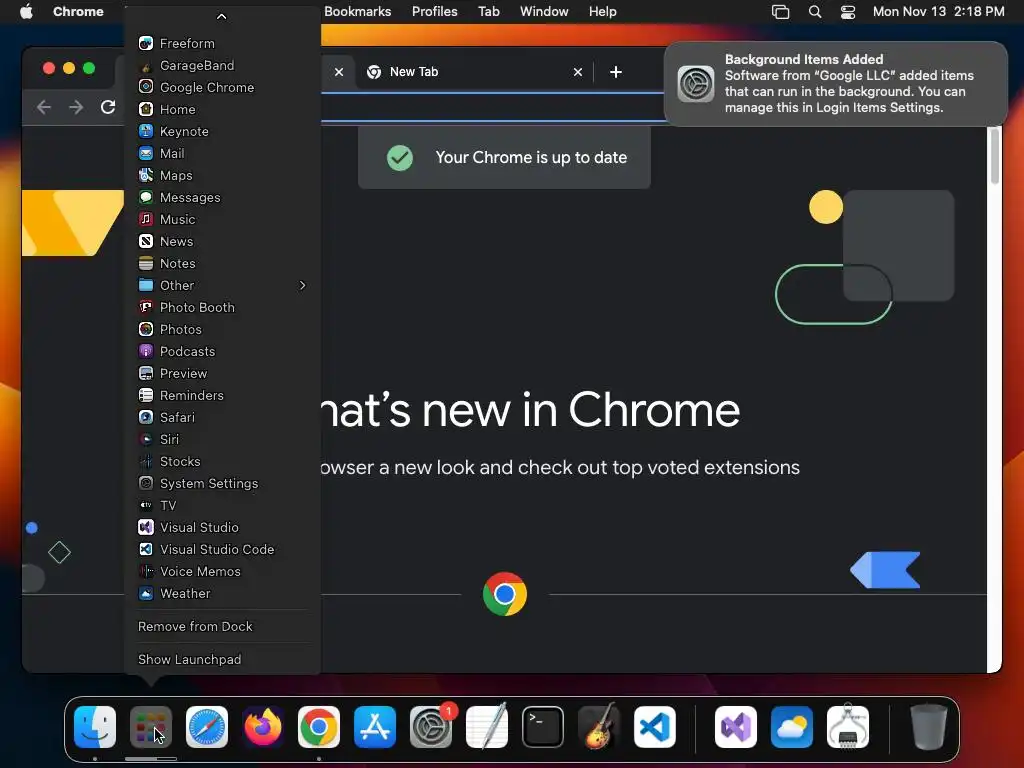Open Notes from the app list
Image resolution: width=1024 pixels, height=768 pixels.
point(222,263)
